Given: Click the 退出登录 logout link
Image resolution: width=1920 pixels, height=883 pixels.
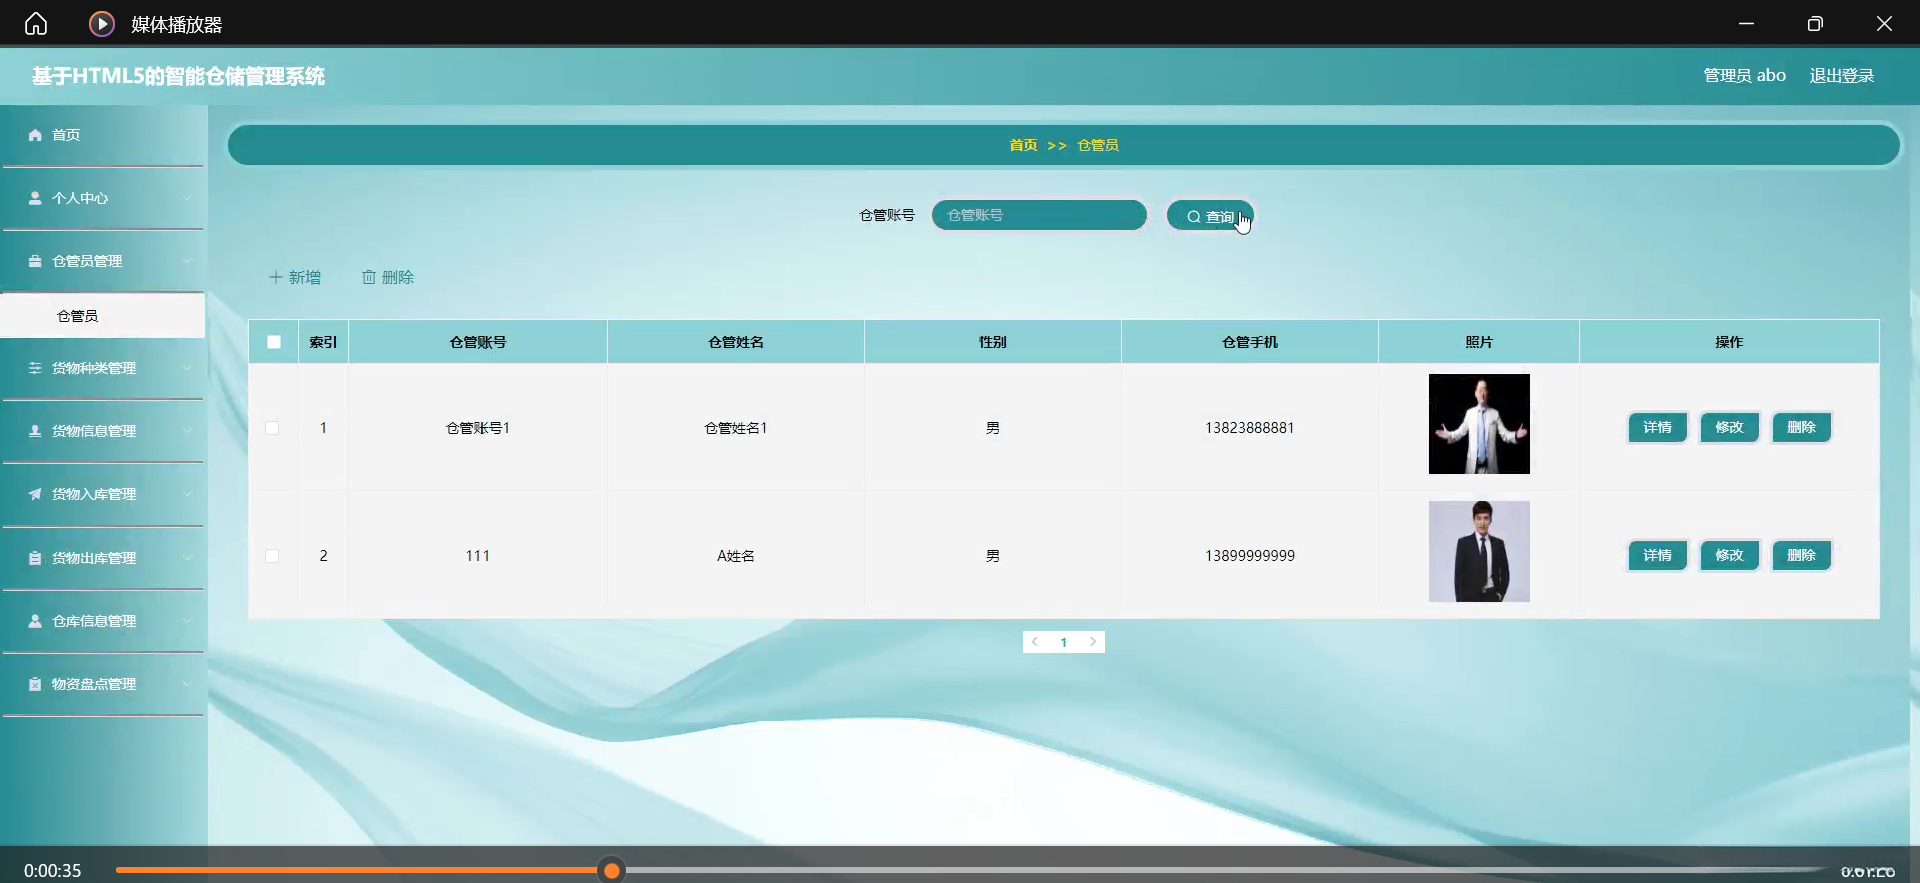Looking at the screenshot, I should click(1842, 76).
